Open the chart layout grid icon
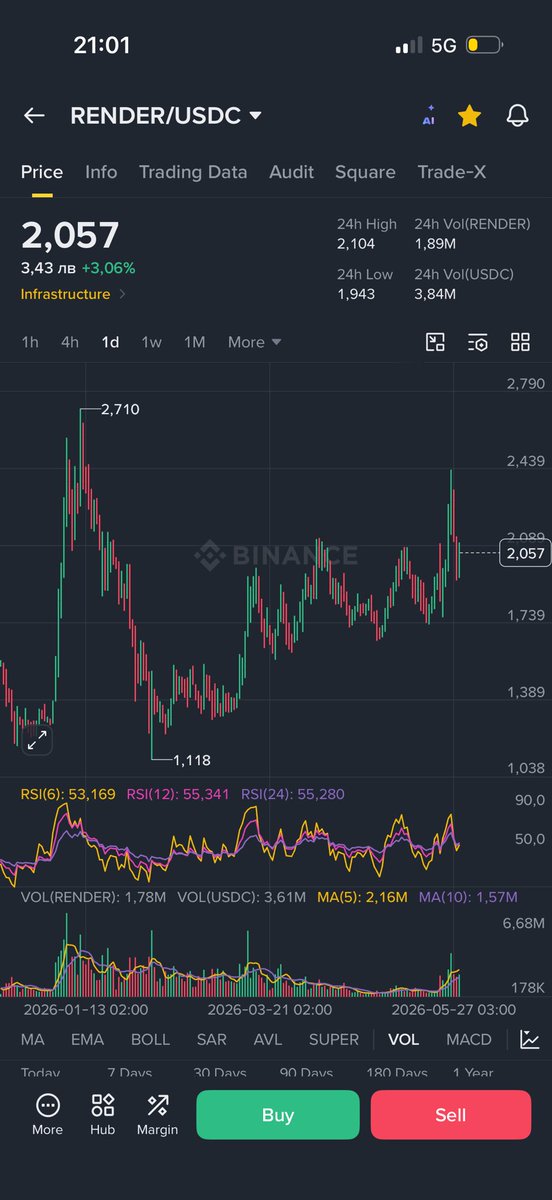The height and width of the screenshot is (1200, 552). 520,342
